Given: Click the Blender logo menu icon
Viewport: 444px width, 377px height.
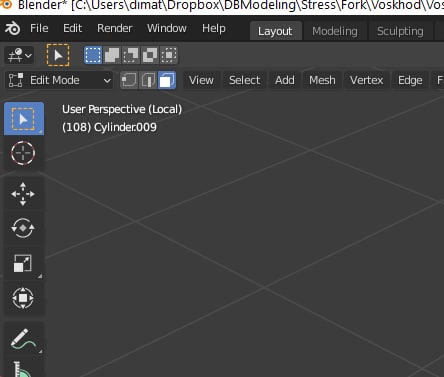Looking at the screenshot, I should 12,28.
